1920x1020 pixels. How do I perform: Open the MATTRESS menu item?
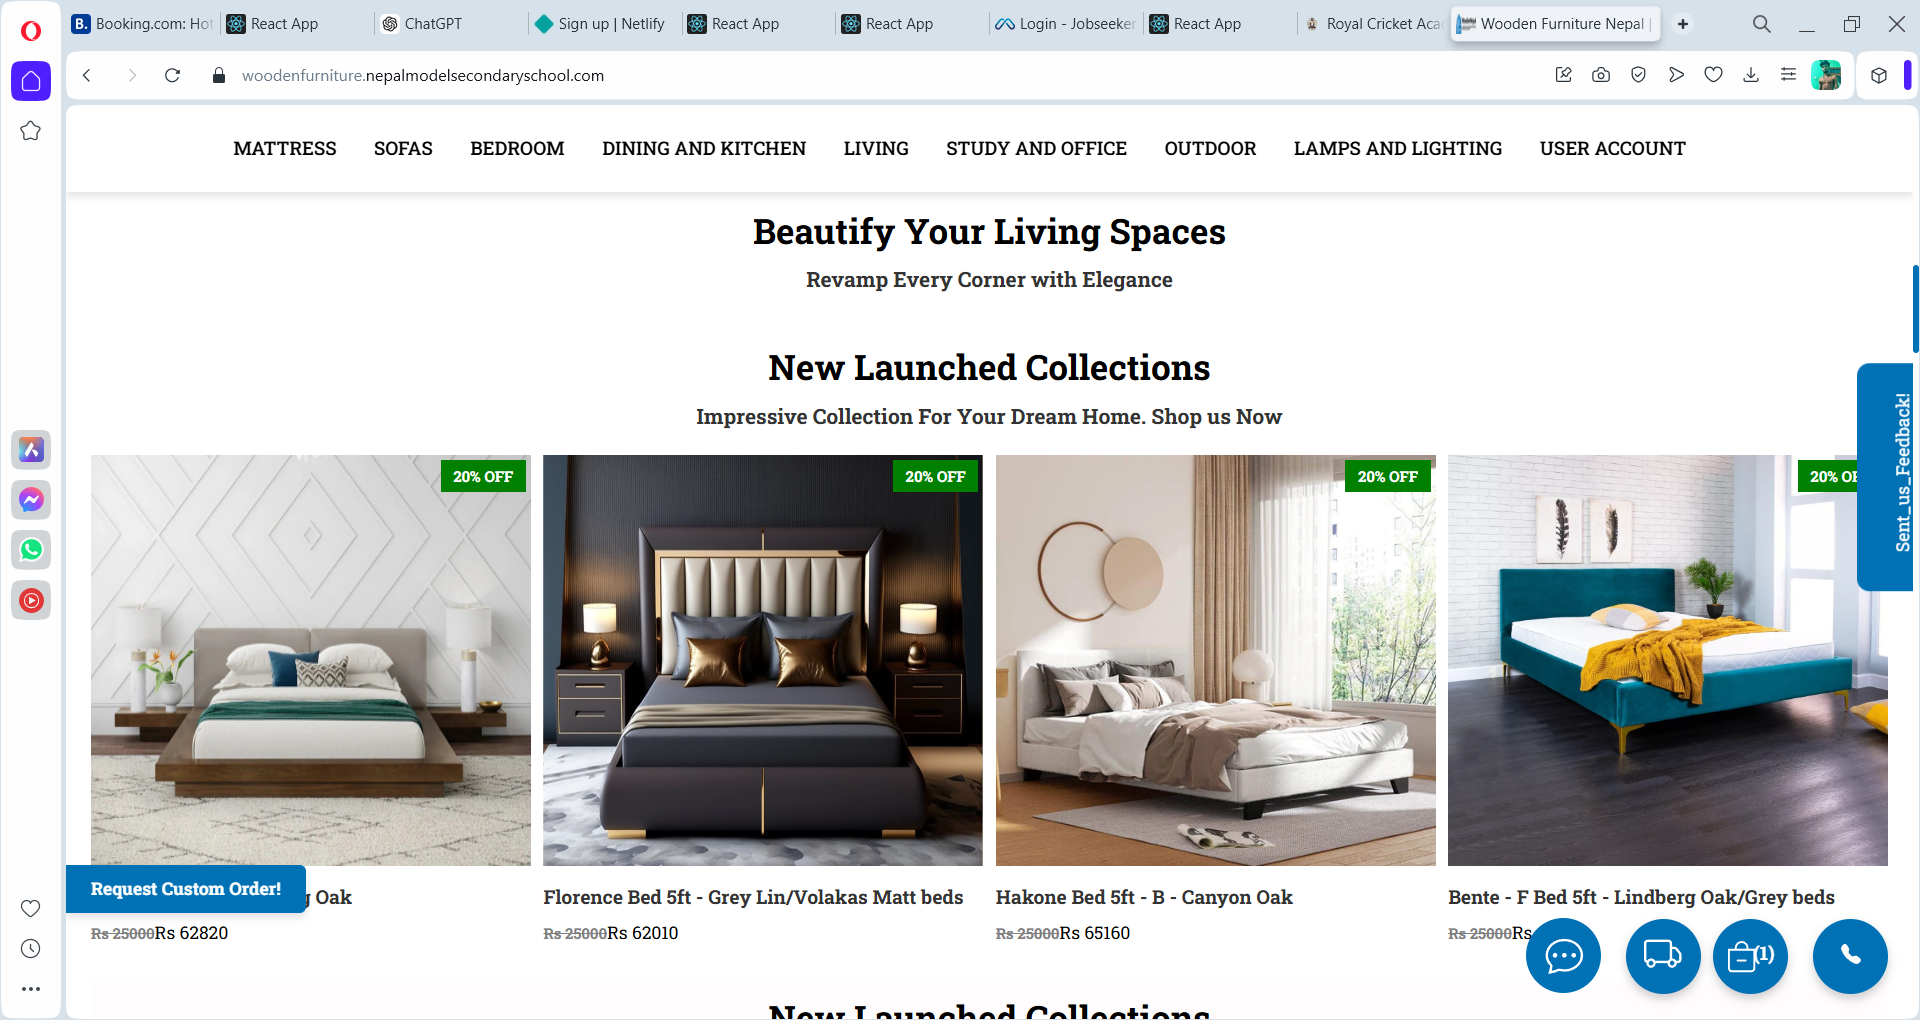285,148
